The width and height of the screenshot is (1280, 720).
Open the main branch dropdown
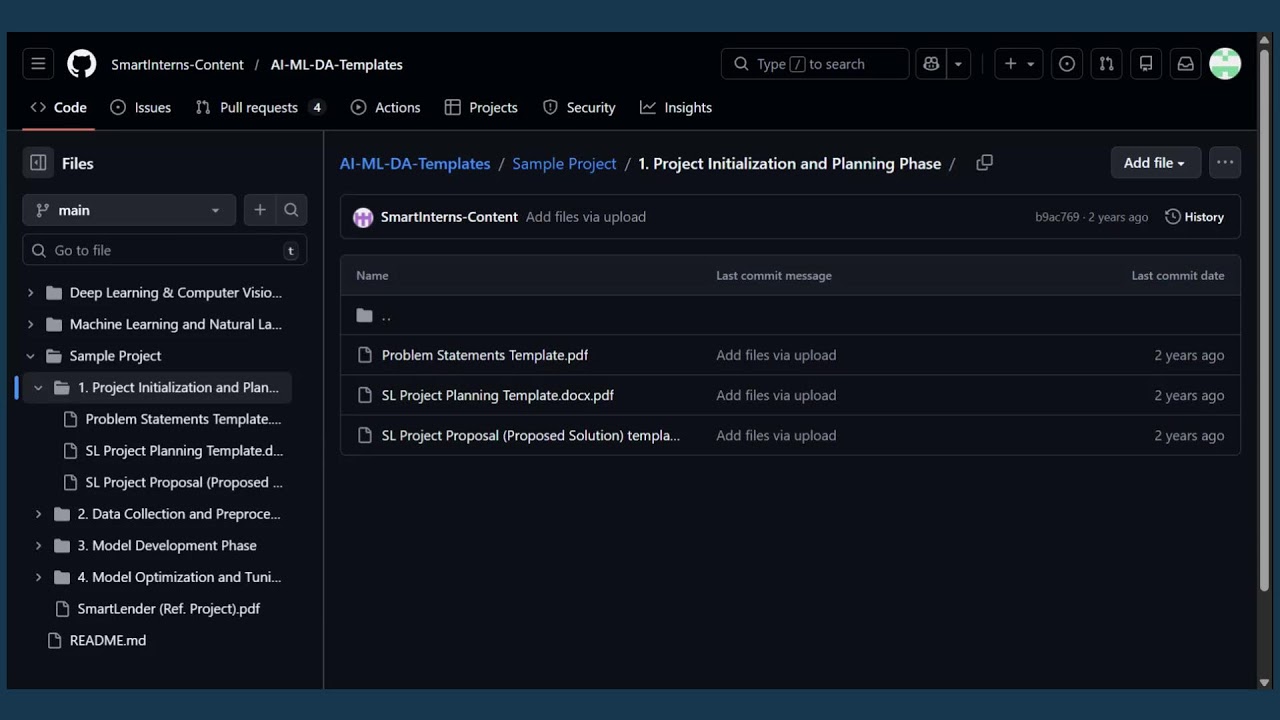click(x=129, y=210)
